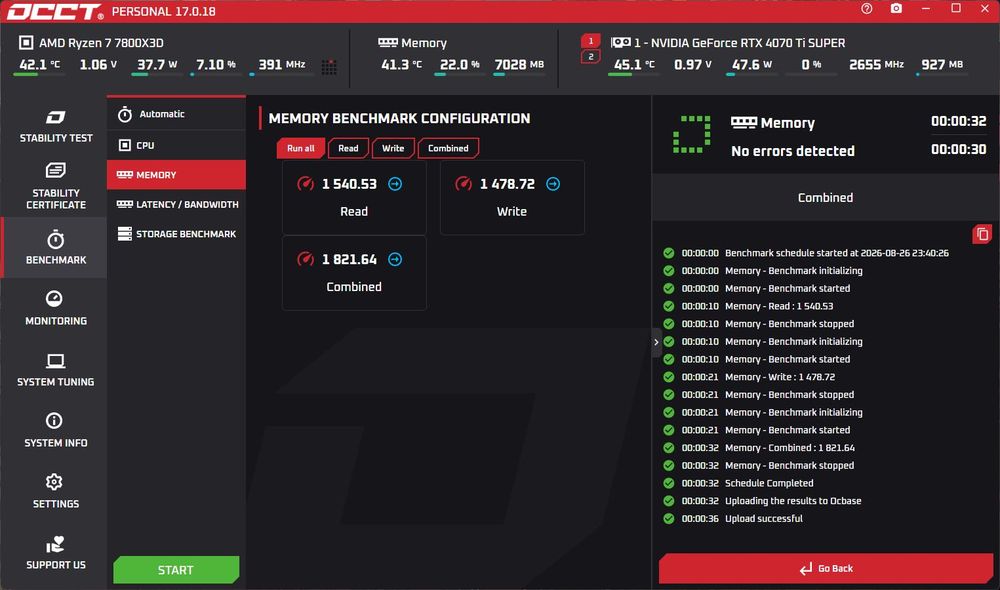Click NVIDIA GeForce RTX 4070 Ti SUPER header

coord(740,43)
